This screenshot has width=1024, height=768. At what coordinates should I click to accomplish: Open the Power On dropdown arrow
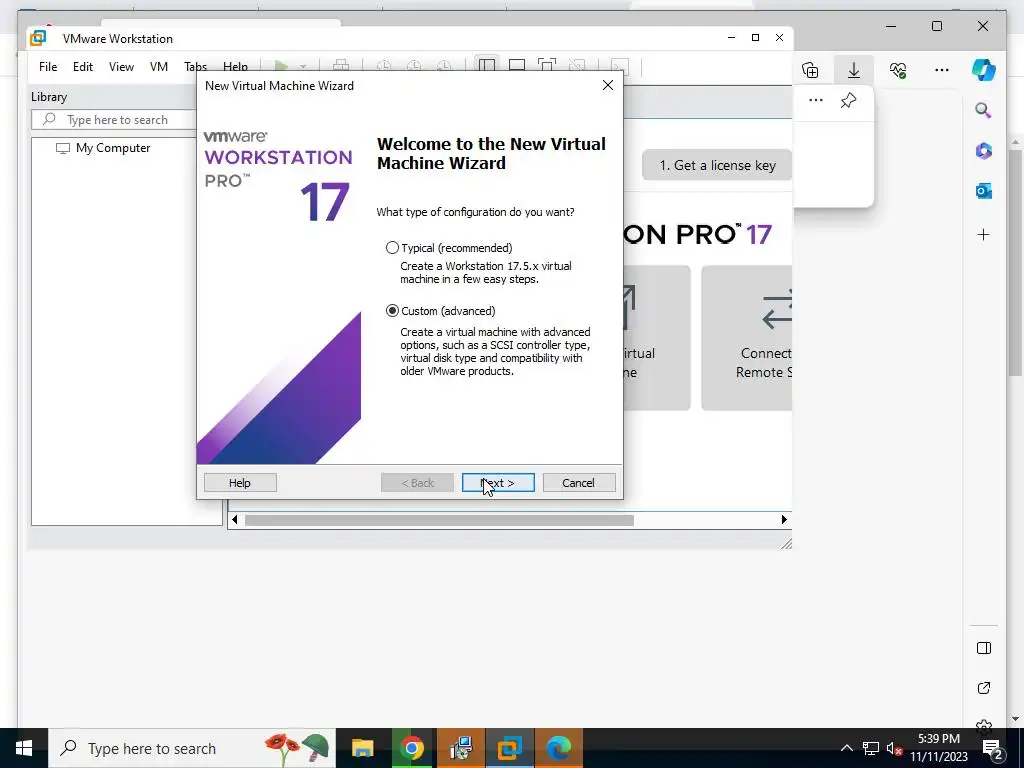(302, 67)
